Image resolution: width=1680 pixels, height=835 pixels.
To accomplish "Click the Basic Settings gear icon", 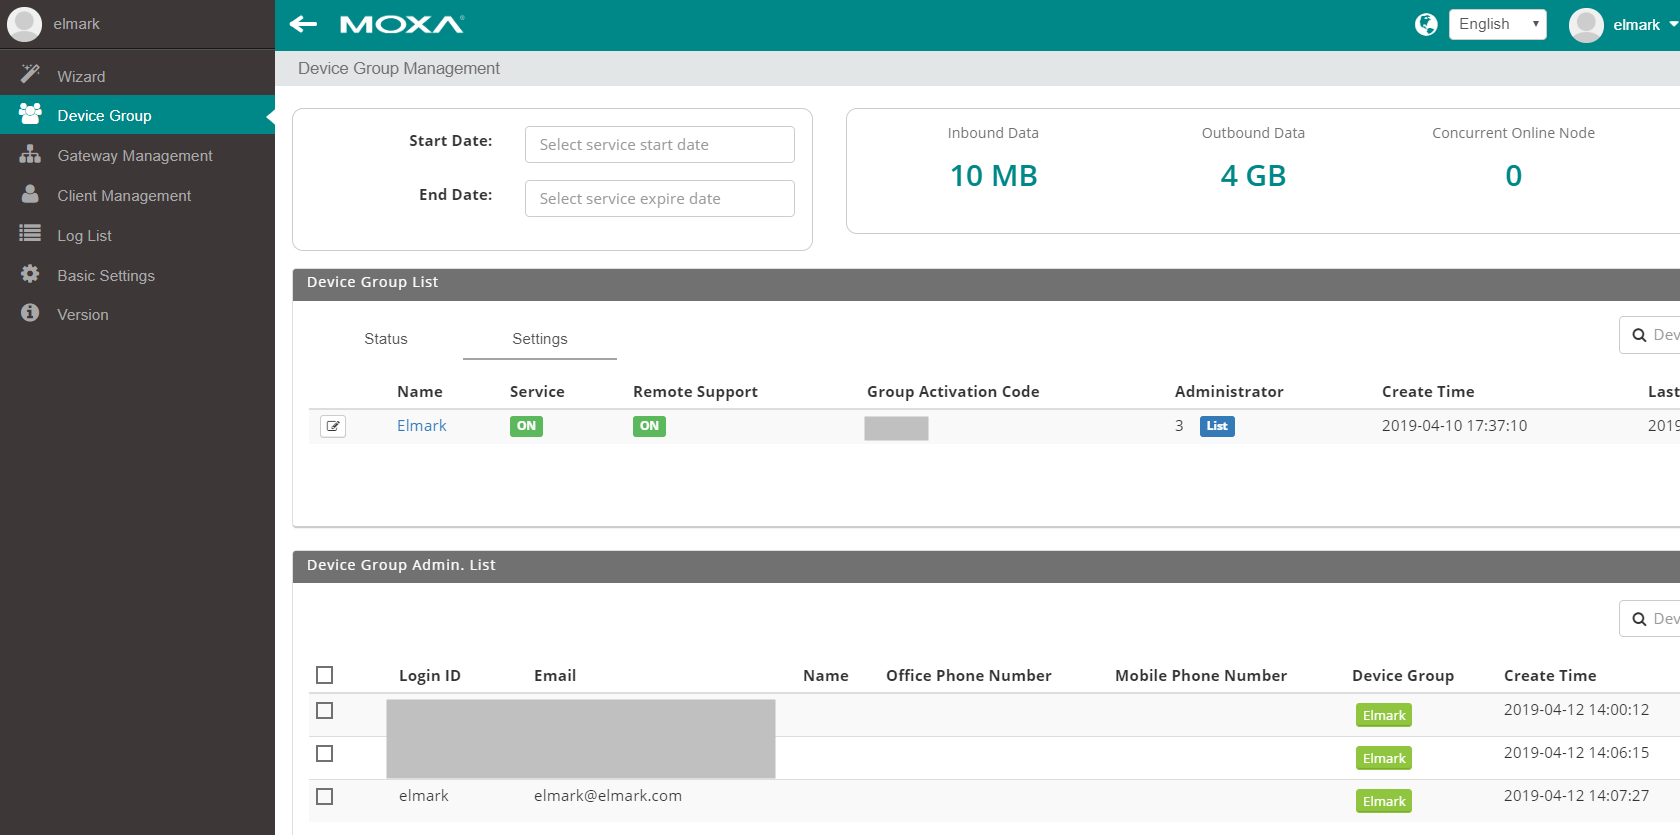I will point(30,273).
